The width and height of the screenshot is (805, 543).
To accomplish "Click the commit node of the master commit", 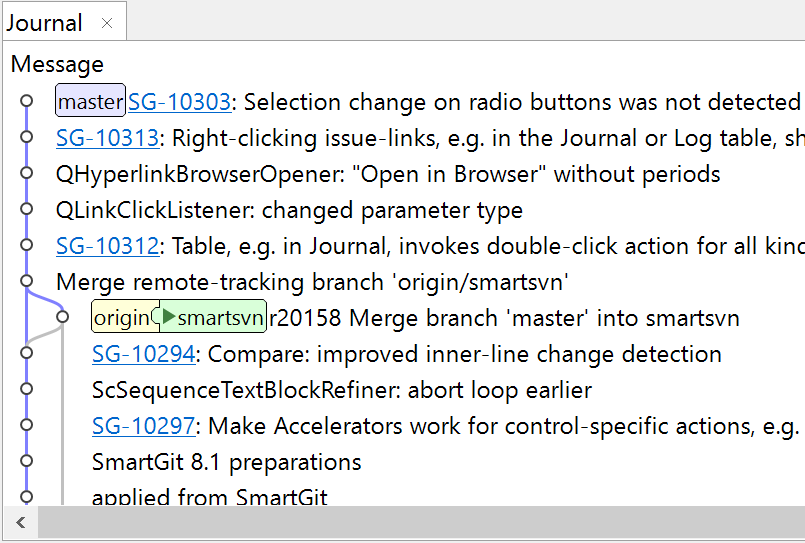I will click(x=27, y=101).
